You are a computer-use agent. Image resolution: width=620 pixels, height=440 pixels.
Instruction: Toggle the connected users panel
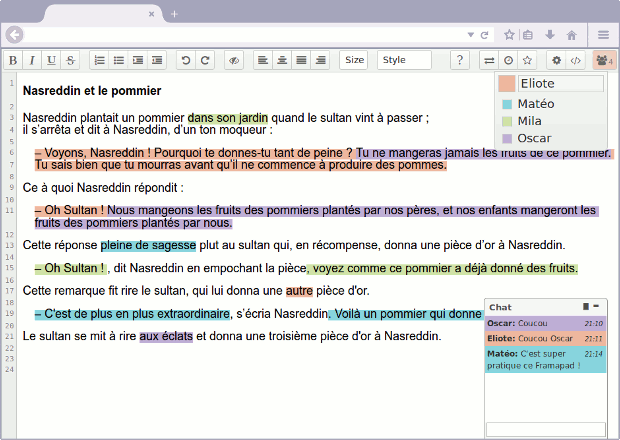(604, 60)
